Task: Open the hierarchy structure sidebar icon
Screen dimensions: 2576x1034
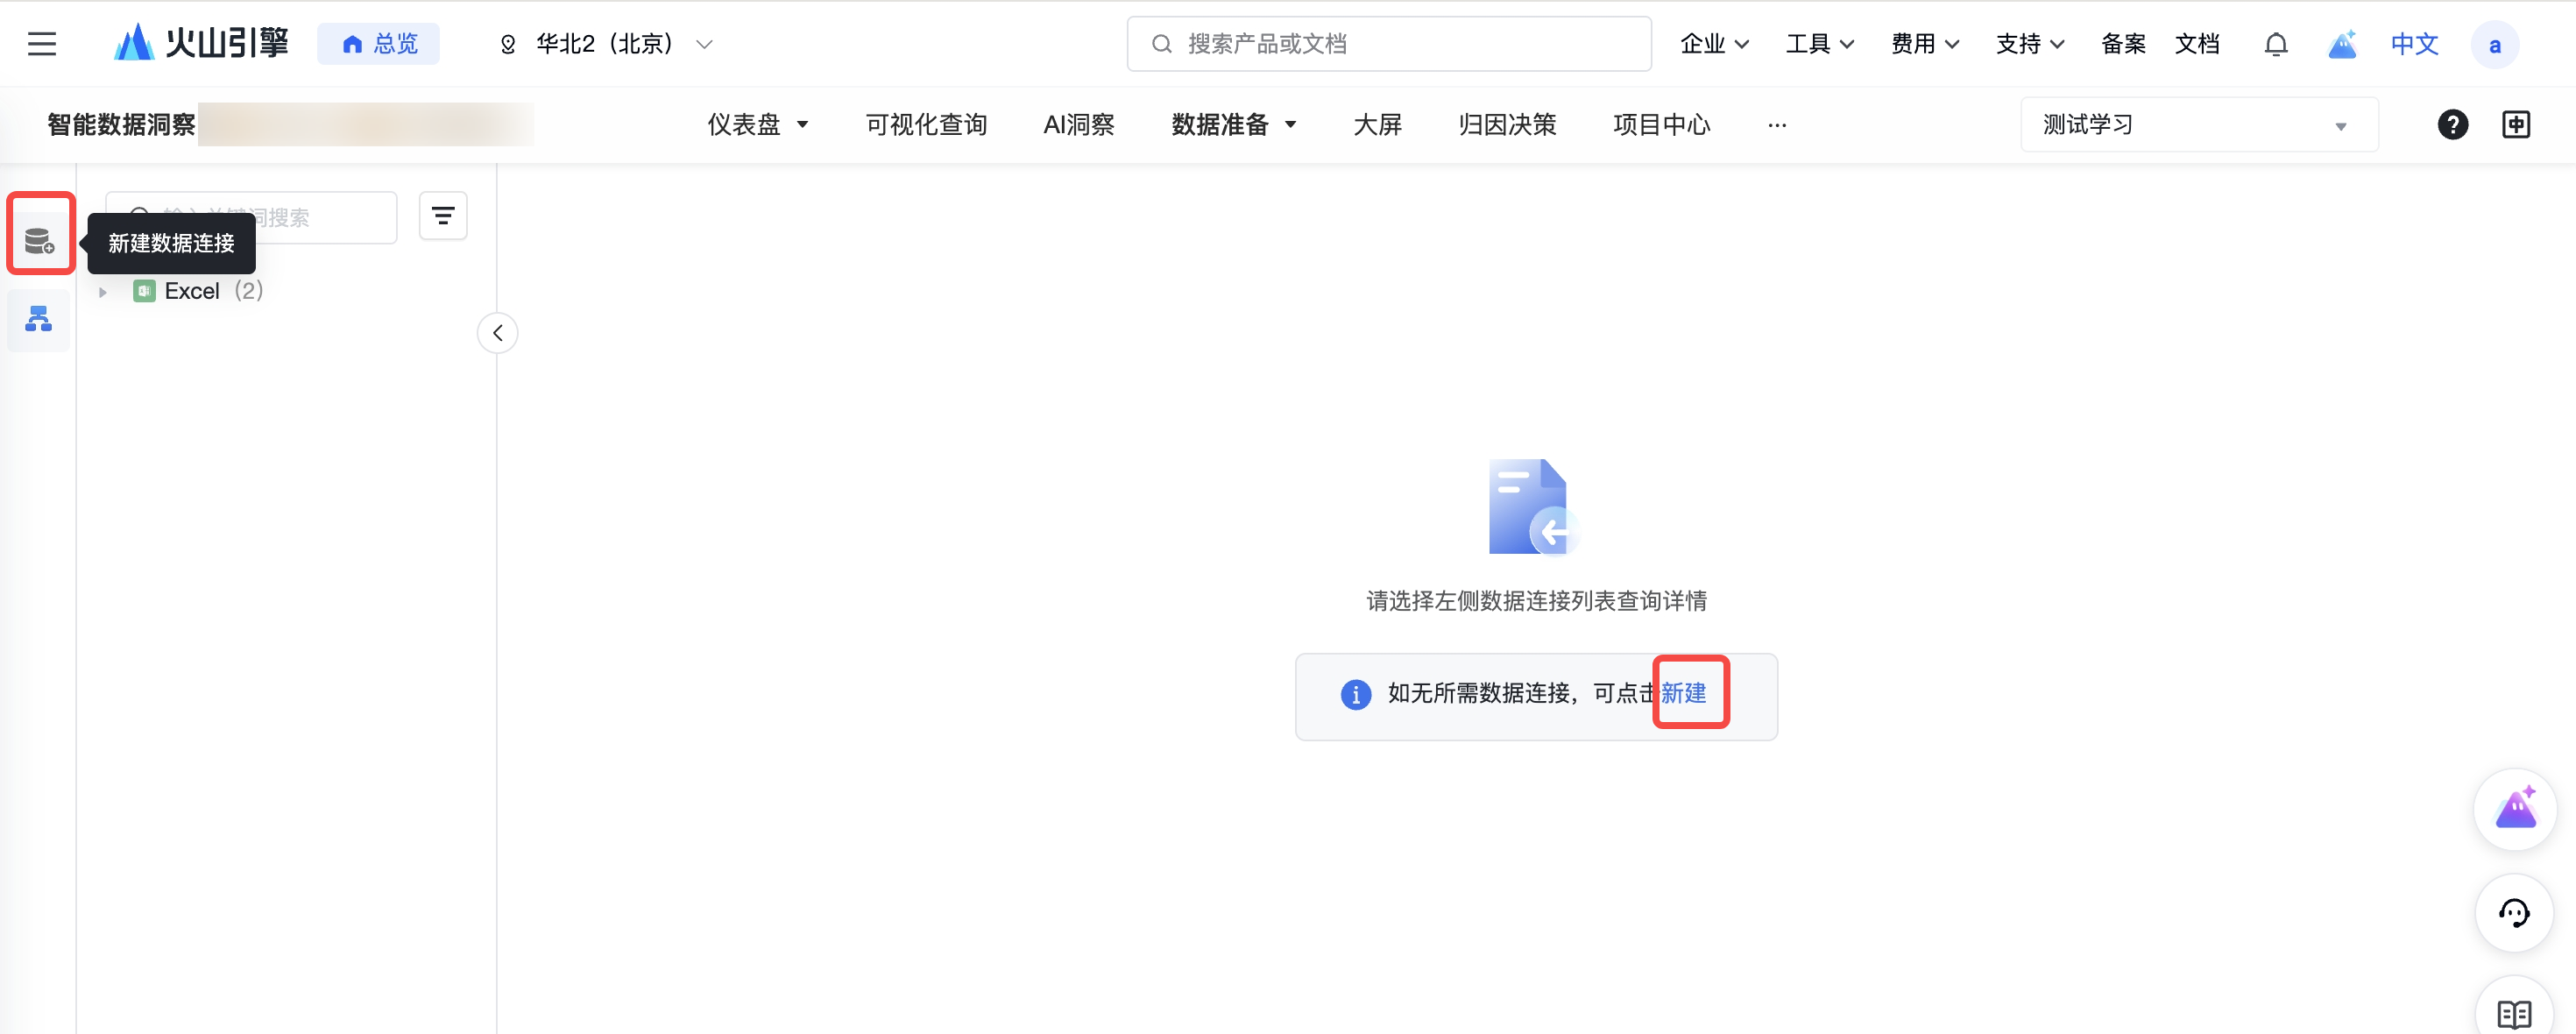Action: coord(39,319)
